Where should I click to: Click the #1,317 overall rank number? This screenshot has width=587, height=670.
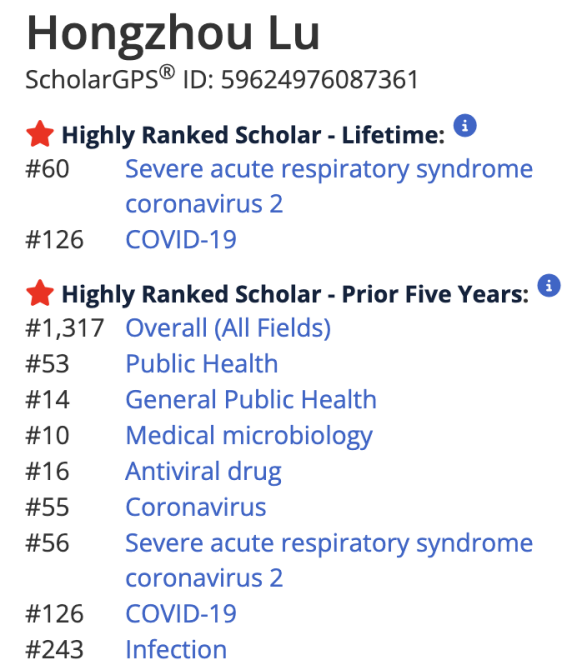(65, 329)
